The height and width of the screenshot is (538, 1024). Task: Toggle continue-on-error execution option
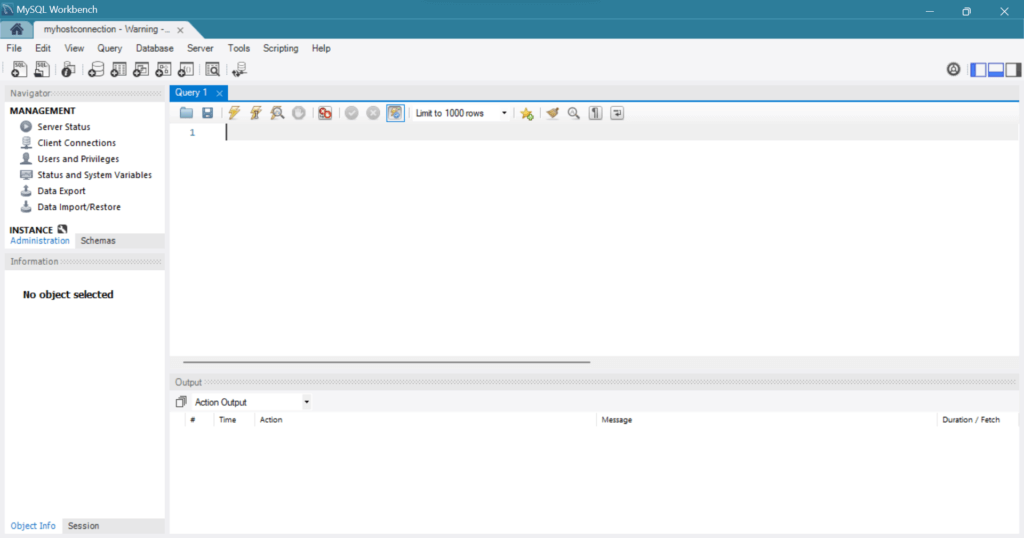coord(325,113)
